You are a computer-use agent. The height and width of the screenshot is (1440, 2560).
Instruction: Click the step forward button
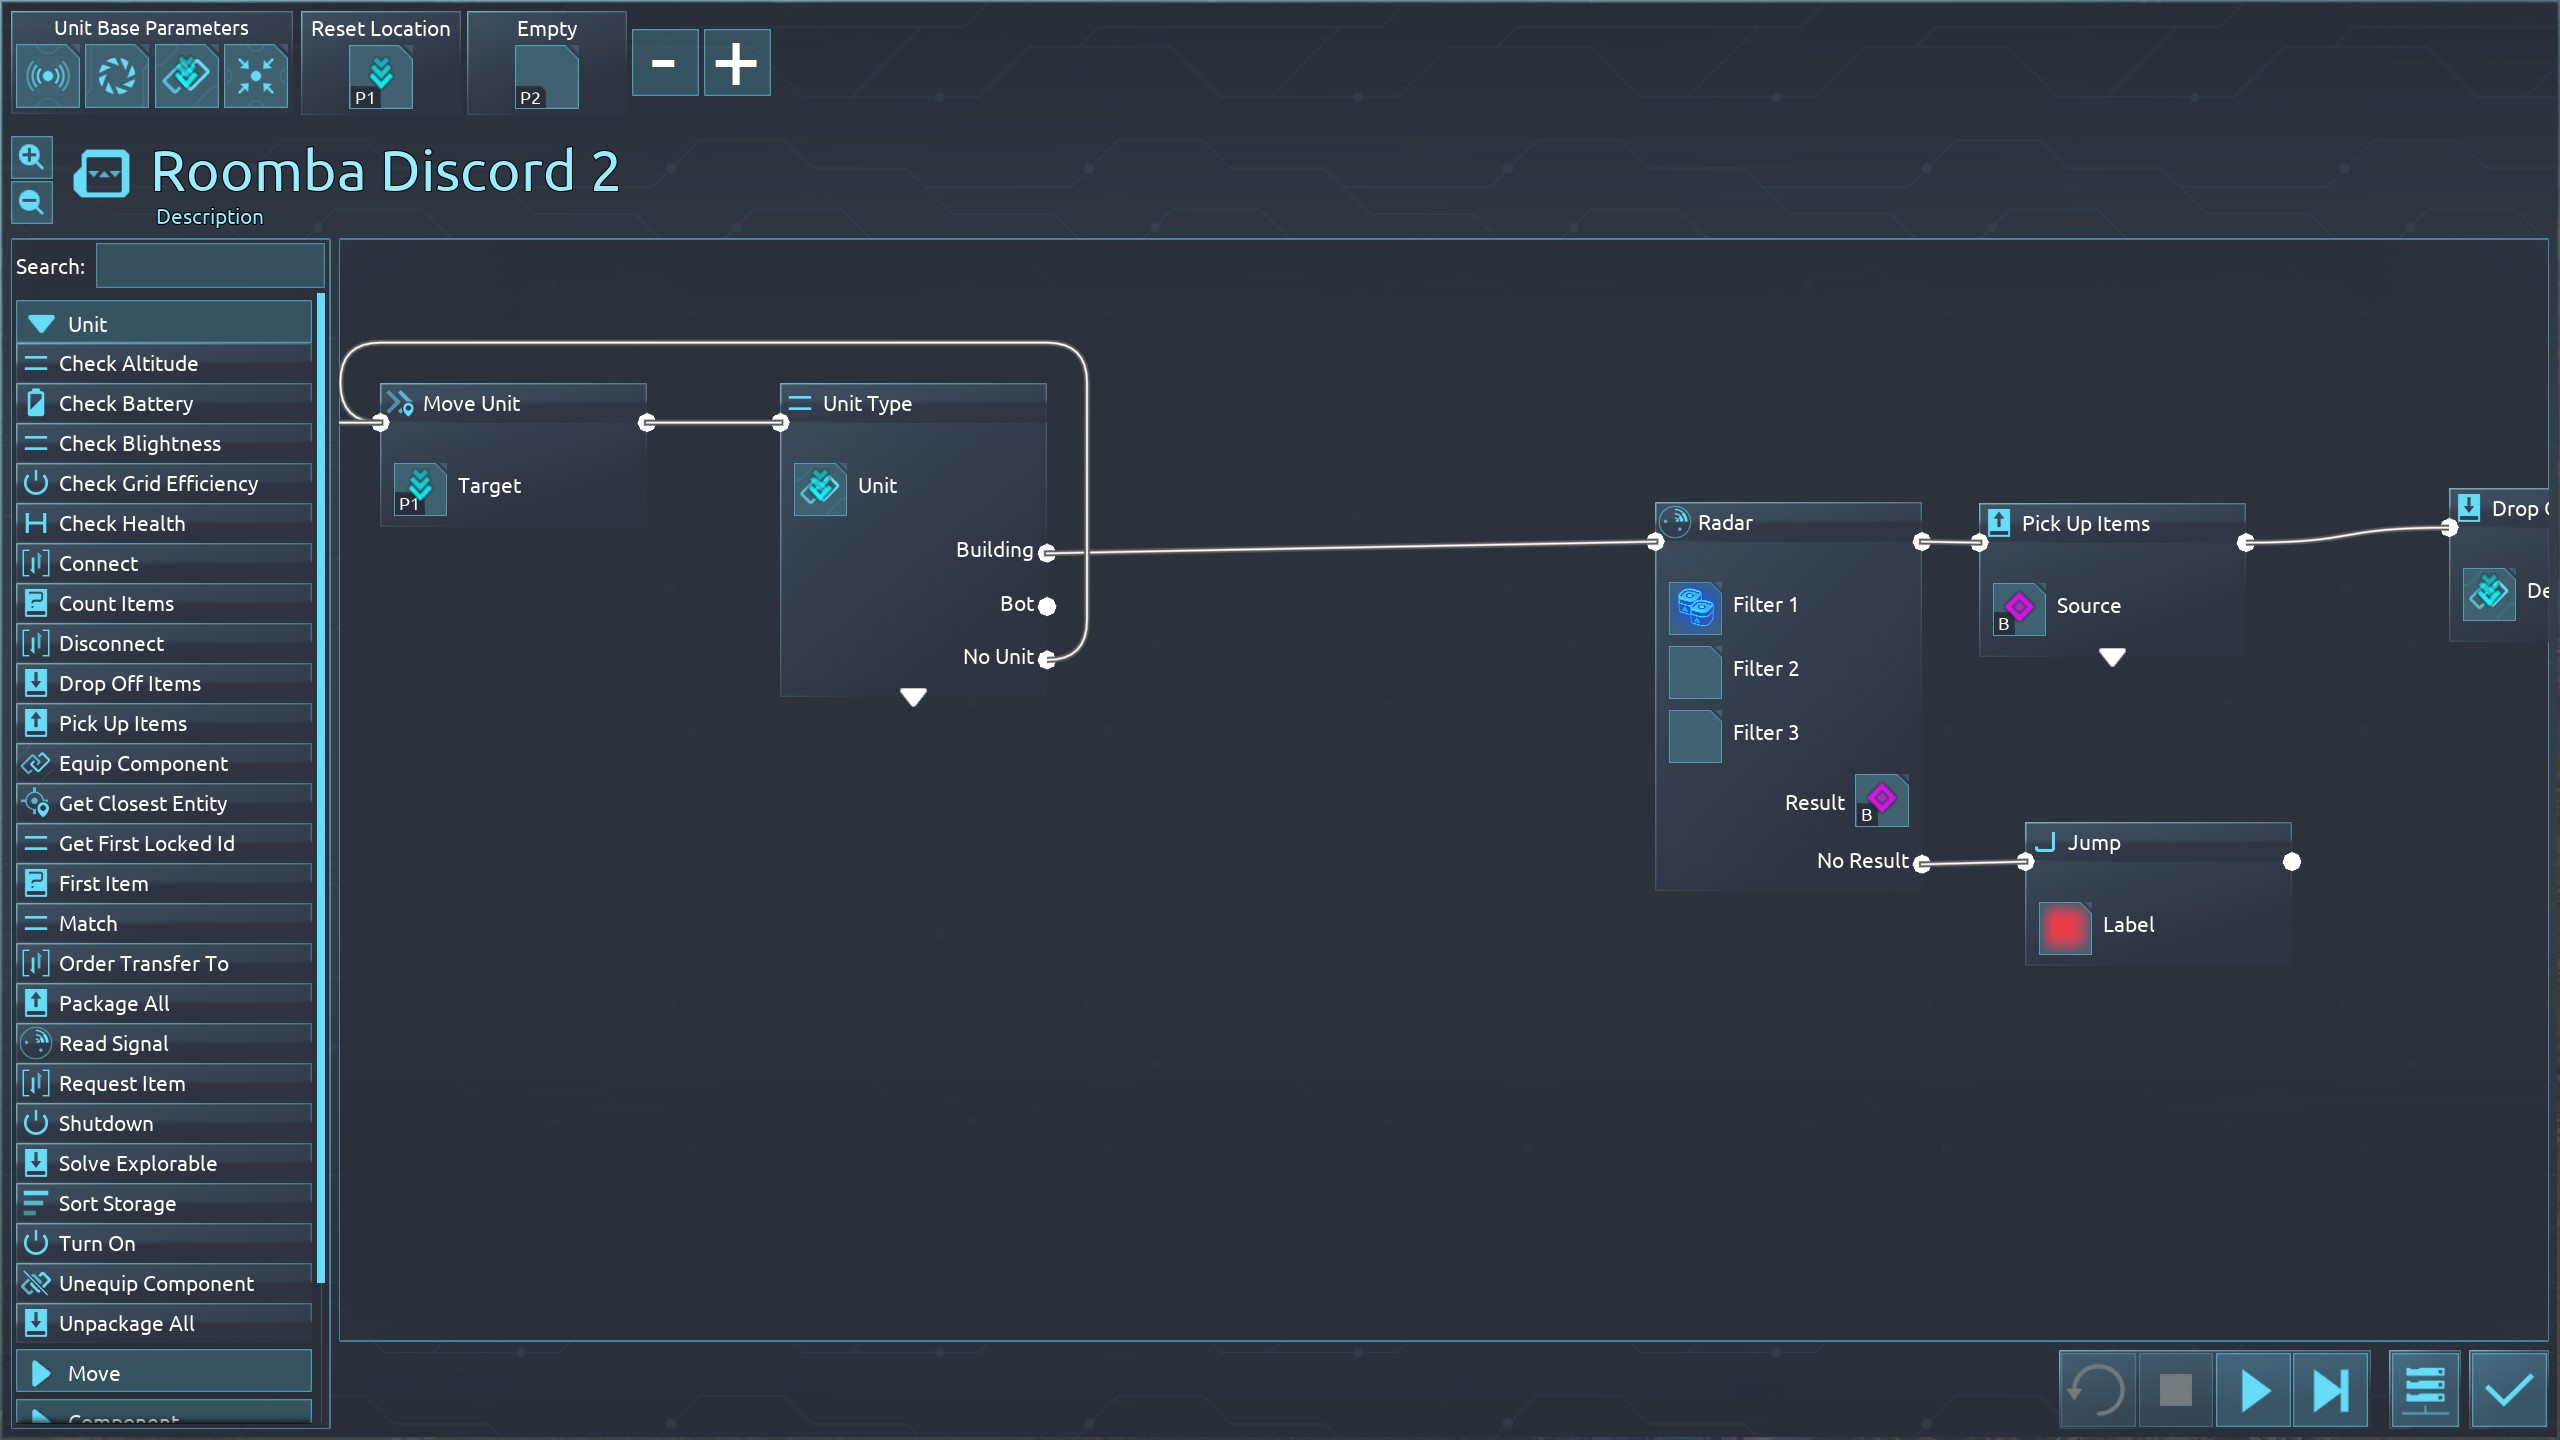point(2330,1390)
